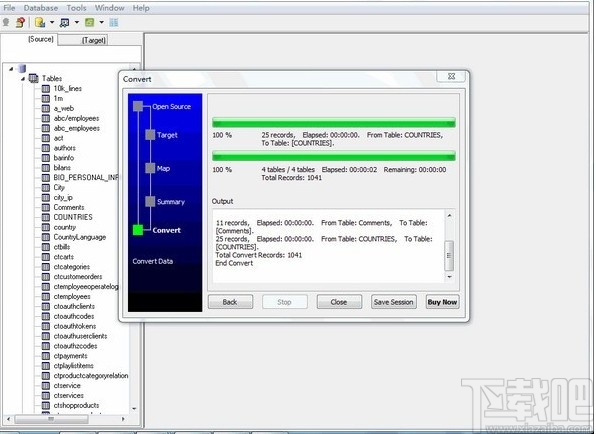Select the abc_employees table
Viewport: 596px width, 434px height.
[x=76, y=128]
